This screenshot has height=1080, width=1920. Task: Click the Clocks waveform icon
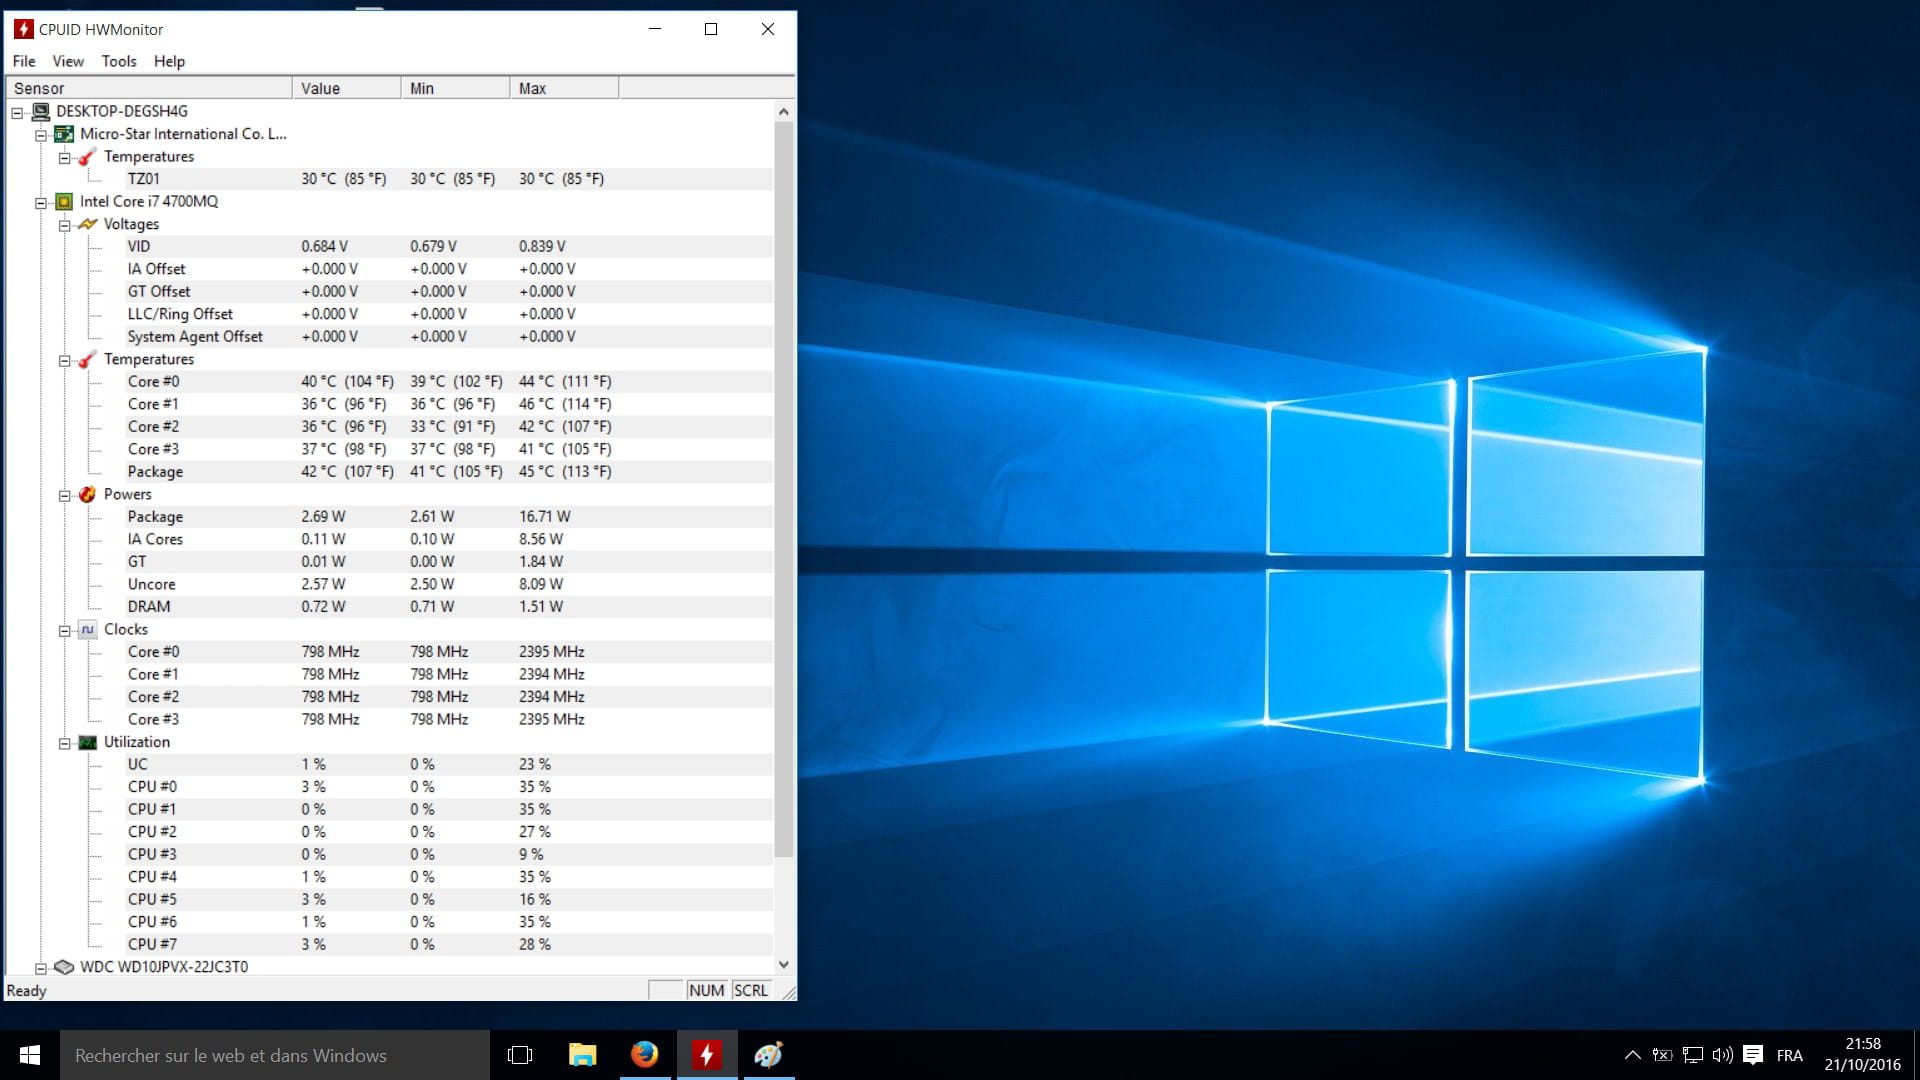[88, 629]
